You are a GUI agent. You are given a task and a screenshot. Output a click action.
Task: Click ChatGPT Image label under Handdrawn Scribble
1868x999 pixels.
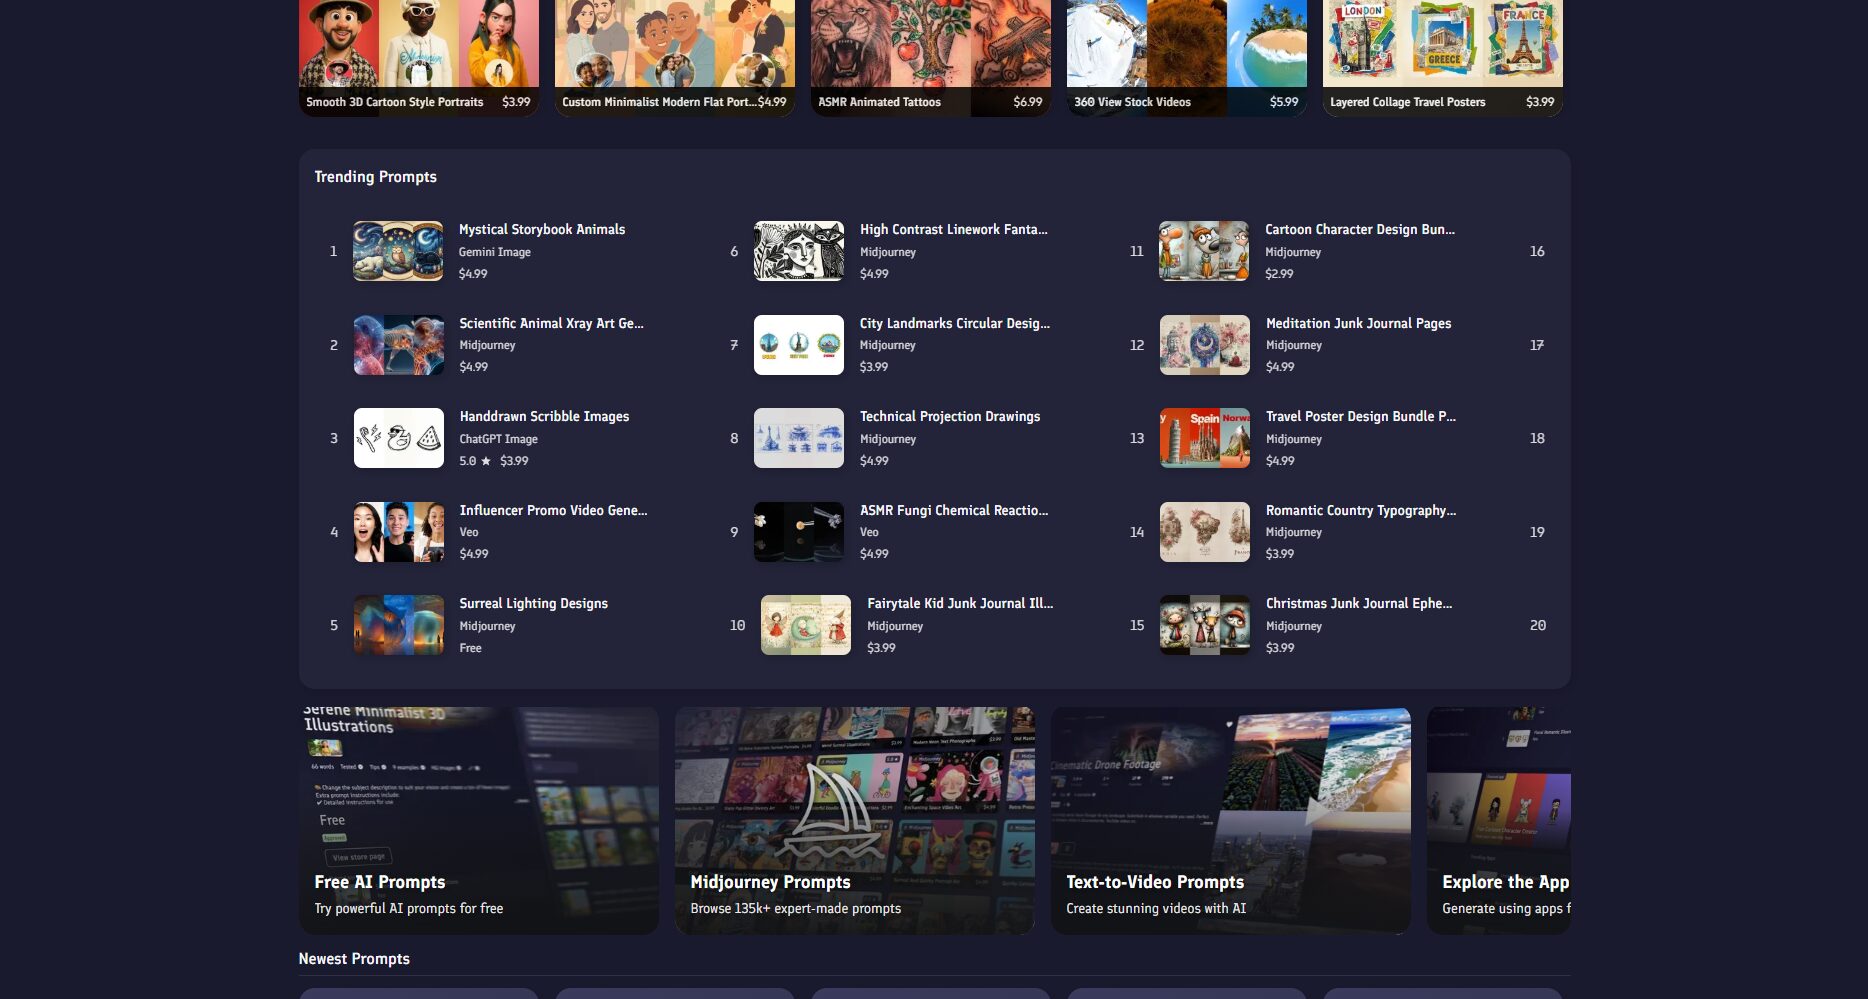pos(498,439)
